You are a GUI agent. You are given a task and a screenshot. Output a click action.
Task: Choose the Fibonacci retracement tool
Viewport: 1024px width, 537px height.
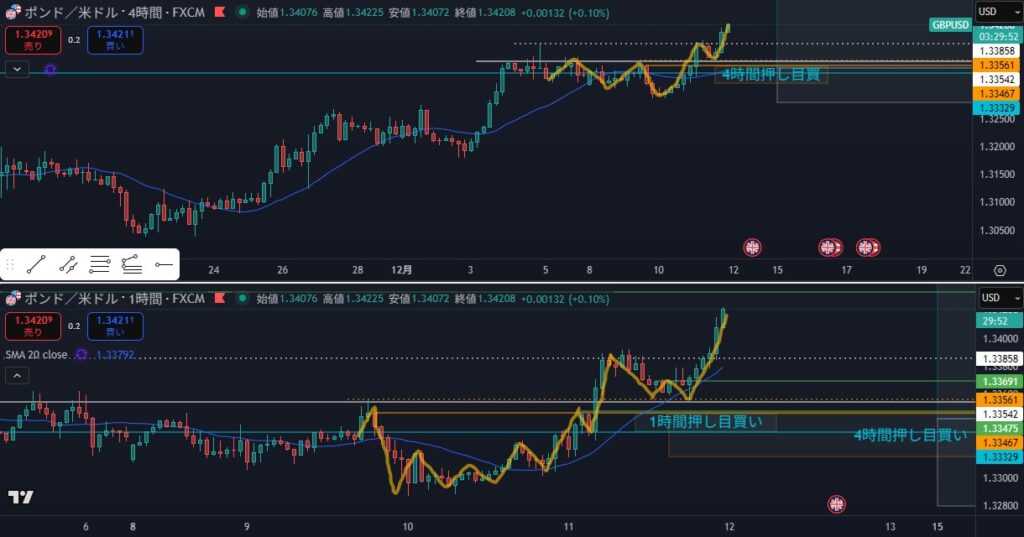click(99, 265)
